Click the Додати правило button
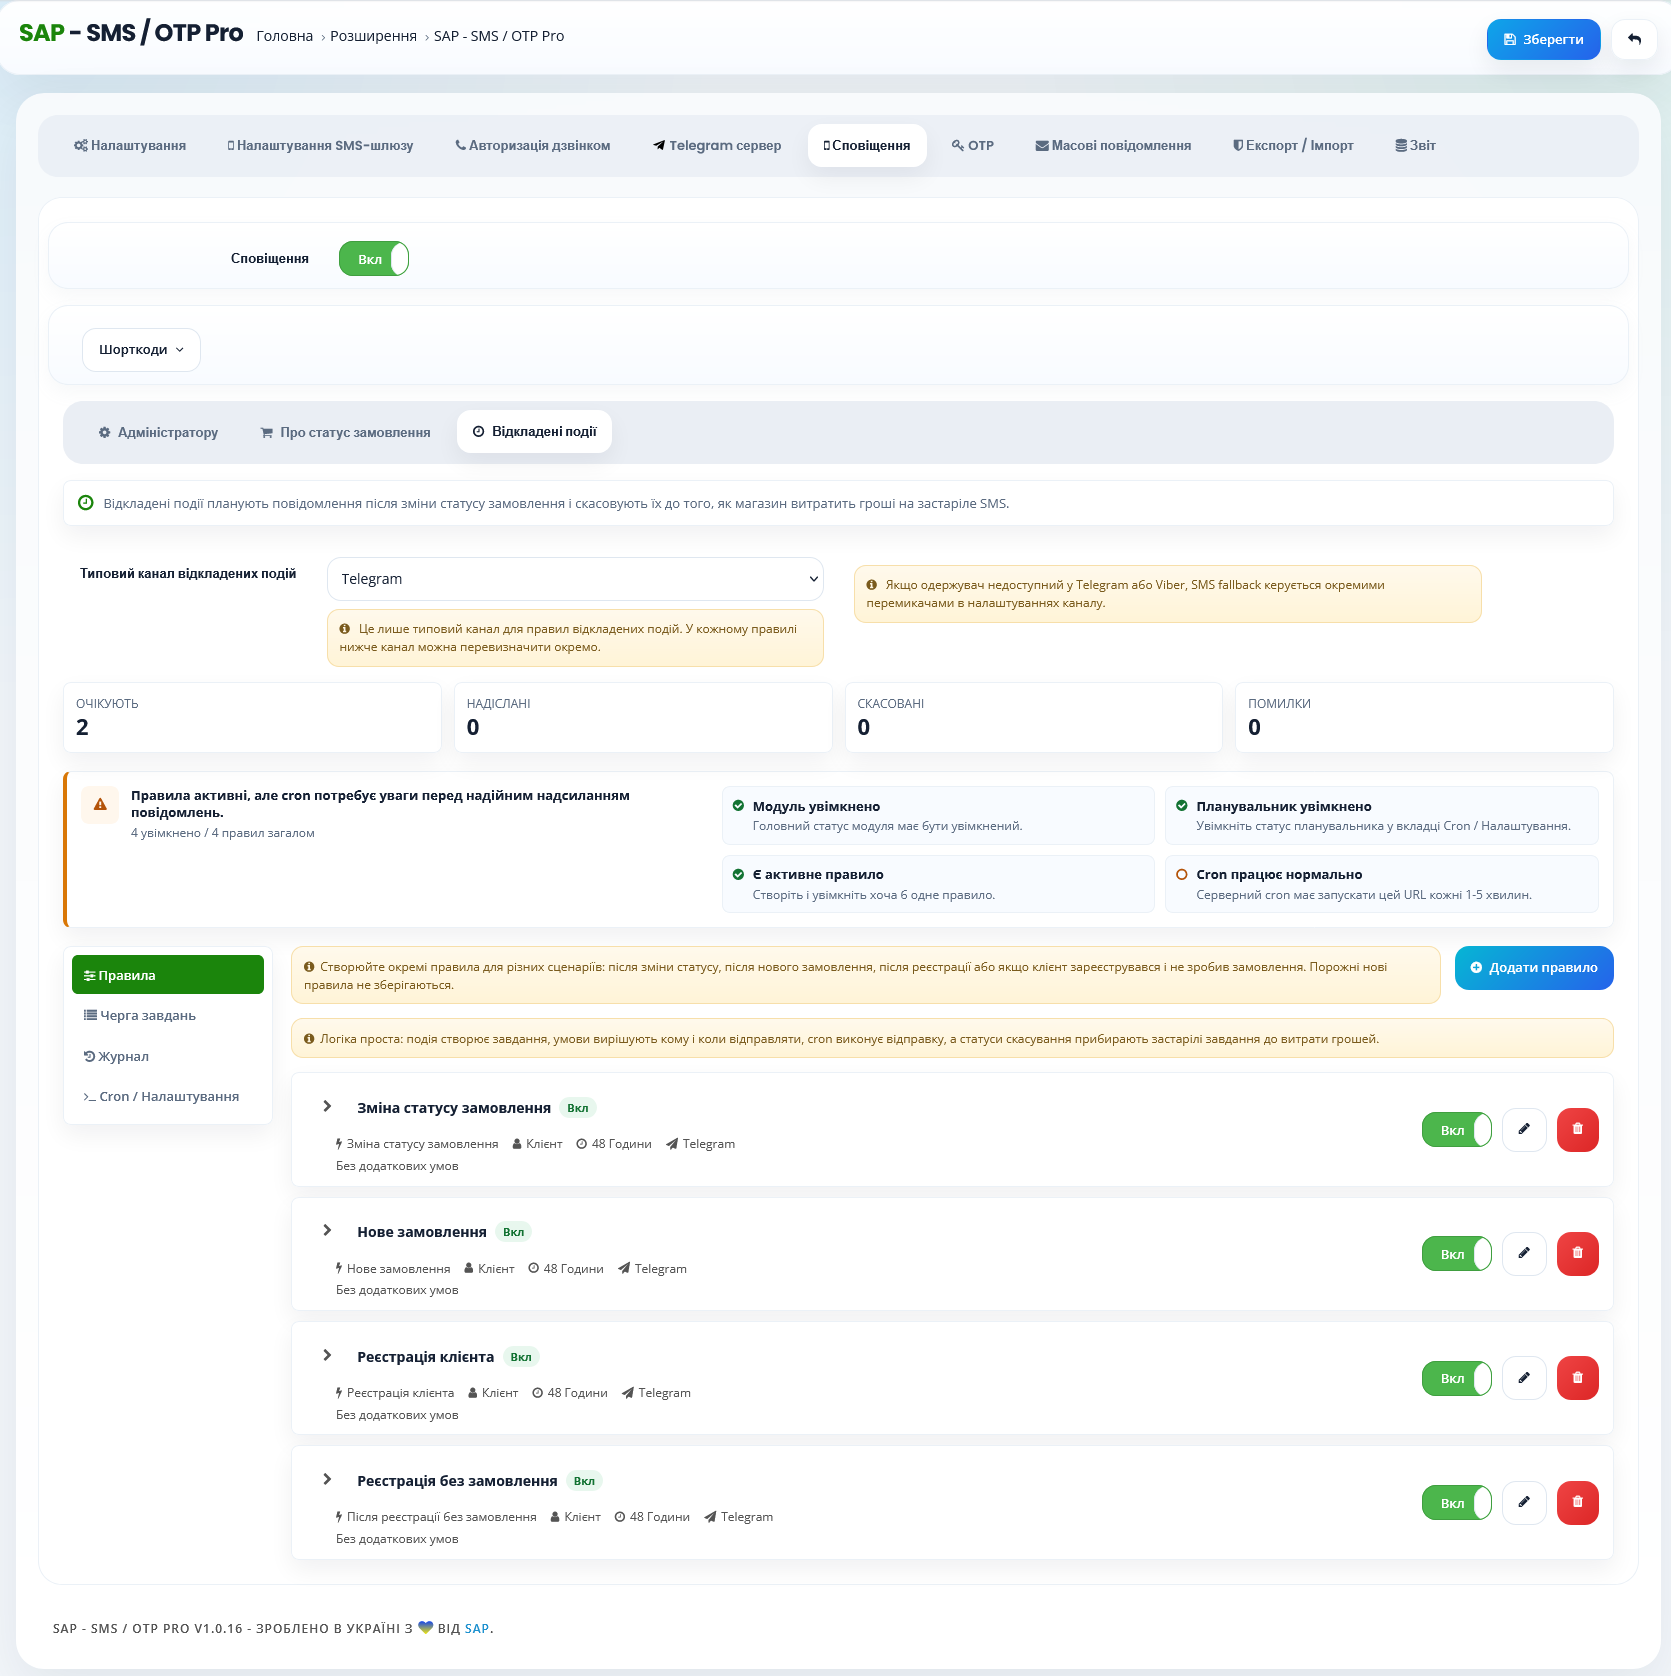 click(x=1534, y=968)
